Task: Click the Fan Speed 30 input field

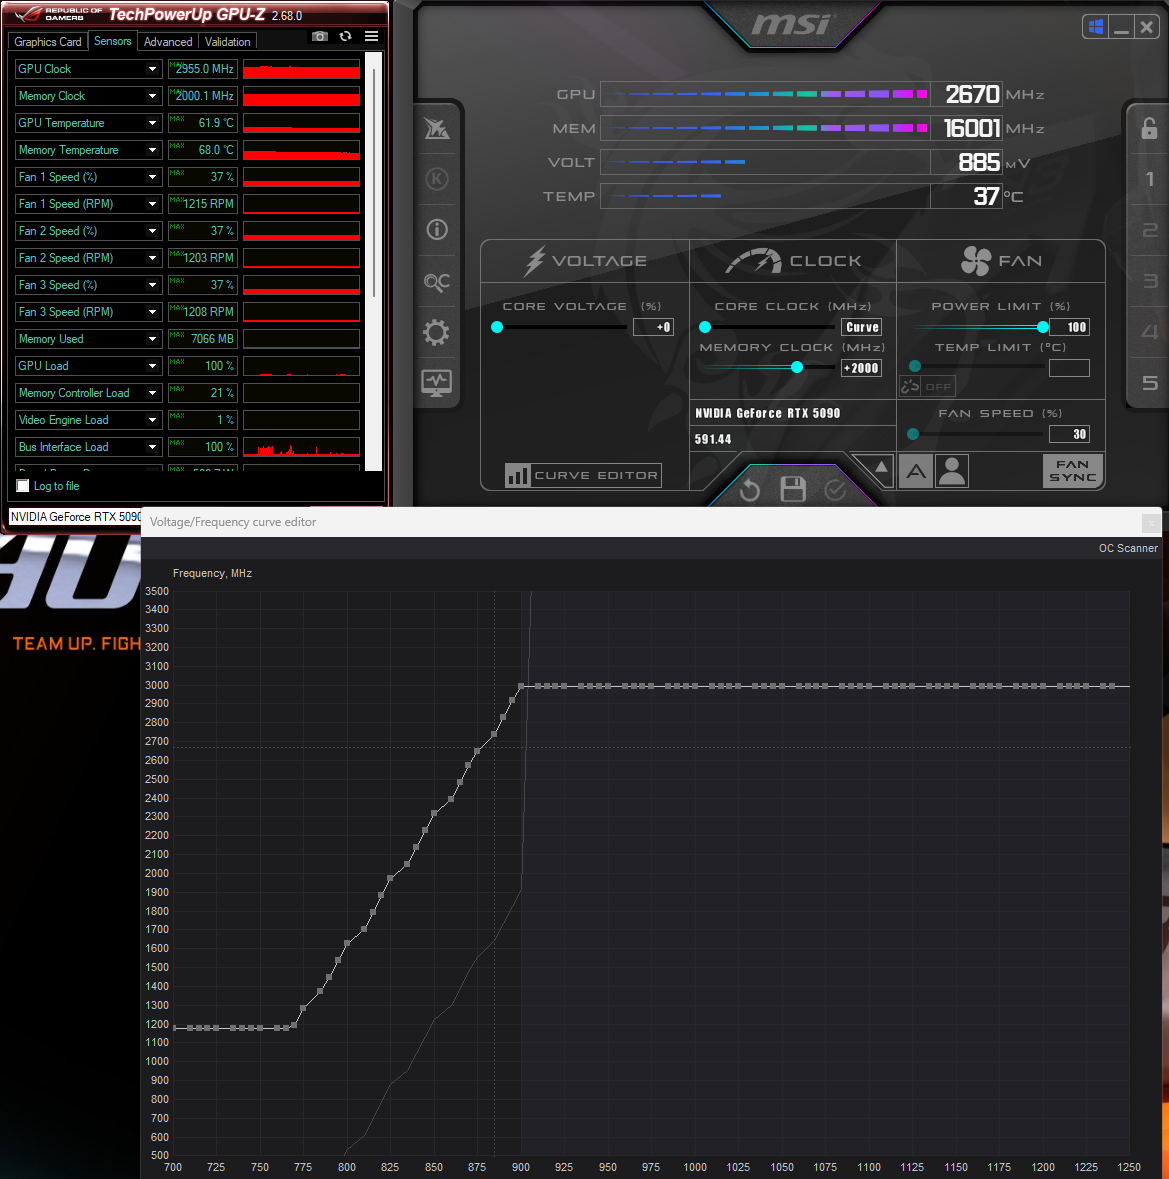Action: click(x=1069, y=434)
